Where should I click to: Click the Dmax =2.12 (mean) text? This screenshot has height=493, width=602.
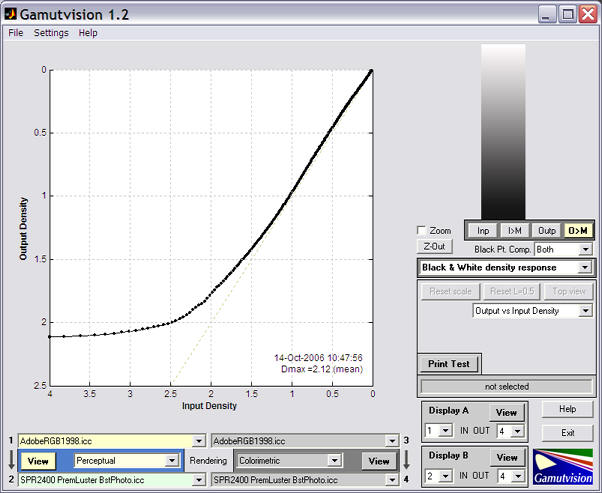[322, 369]
